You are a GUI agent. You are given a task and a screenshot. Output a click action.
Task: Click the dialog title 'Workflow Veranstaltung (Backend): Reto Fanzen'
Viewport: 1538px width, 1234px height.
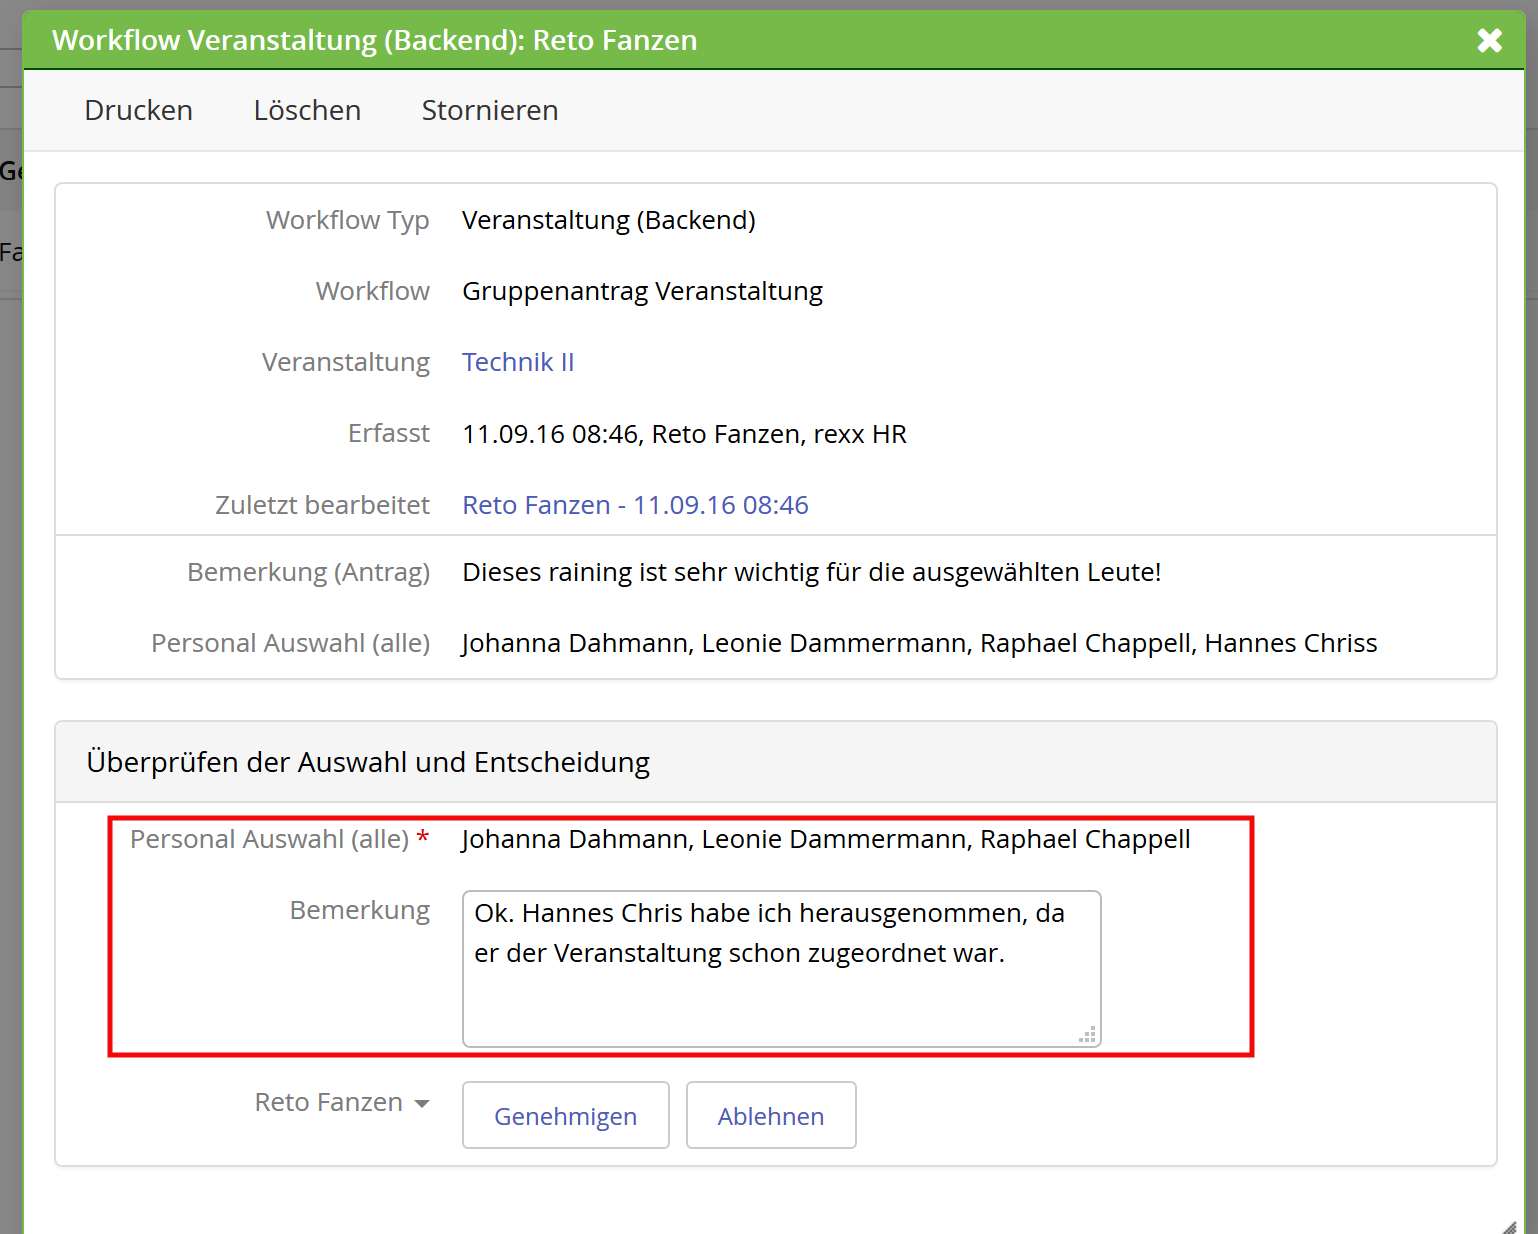375,40
